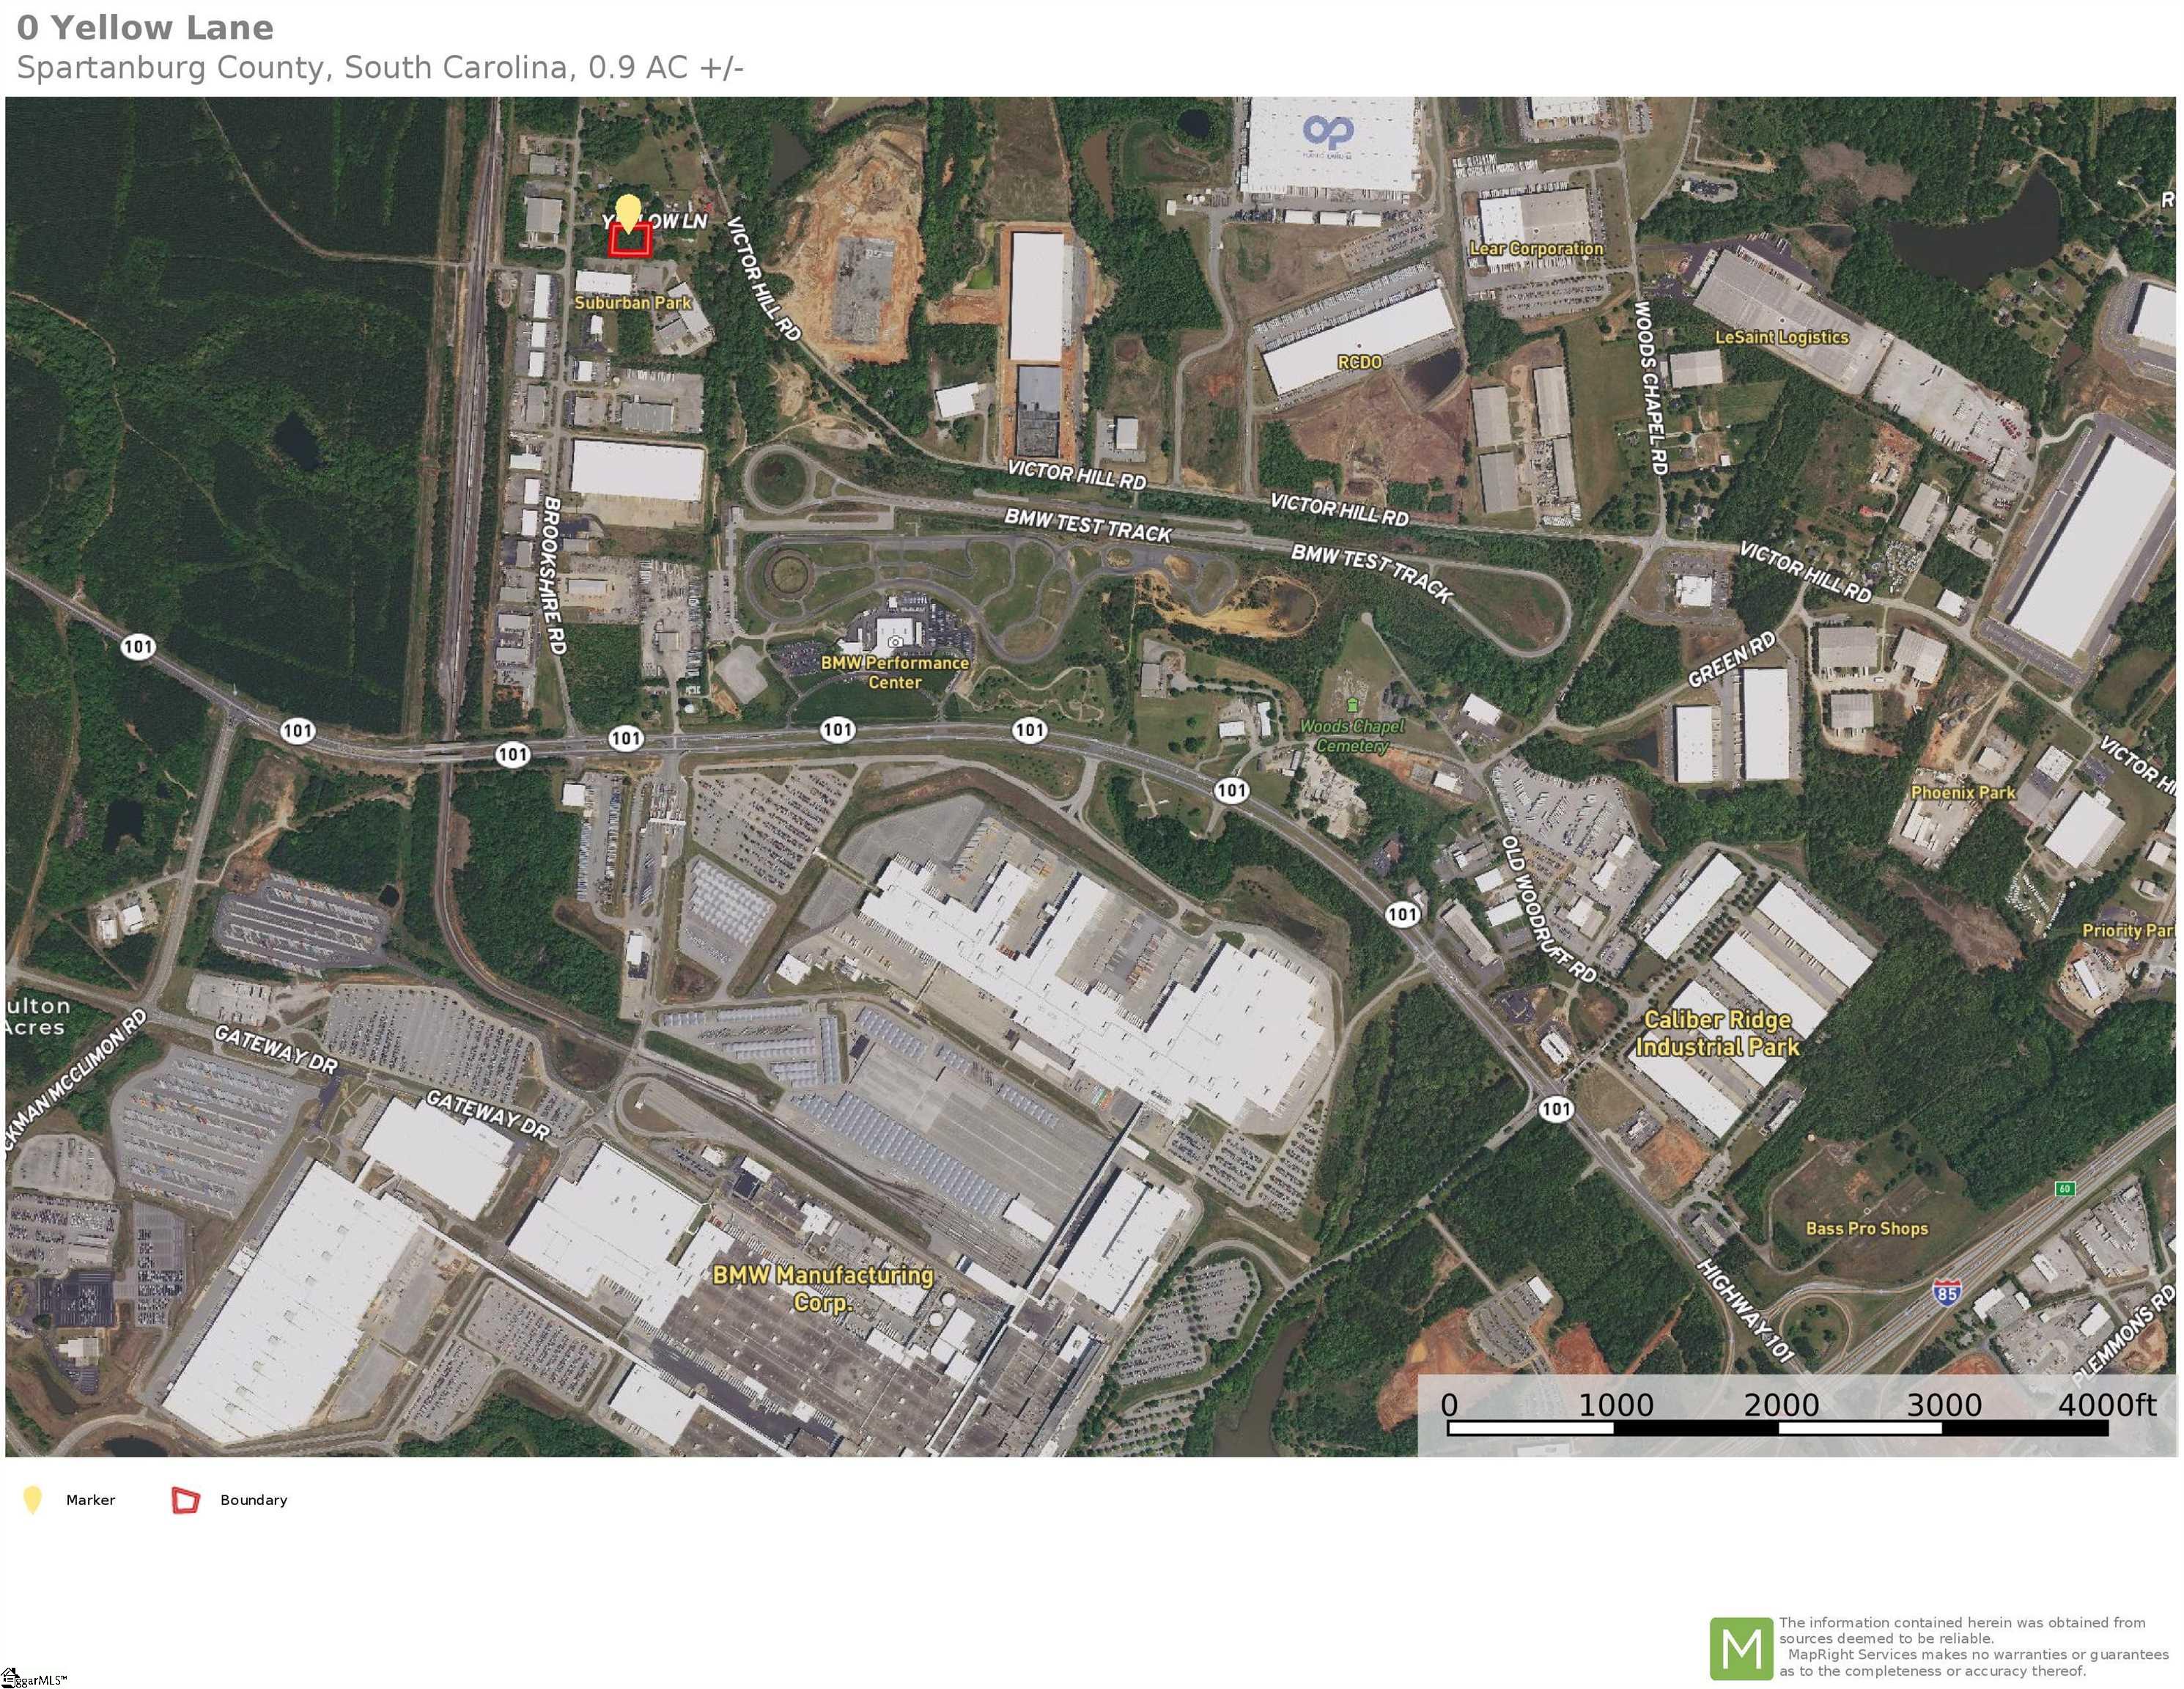2184x1689 pixels.
Task: Click the "RCDO" map label
Action: pyautogui.click(x=1360, y=362)
